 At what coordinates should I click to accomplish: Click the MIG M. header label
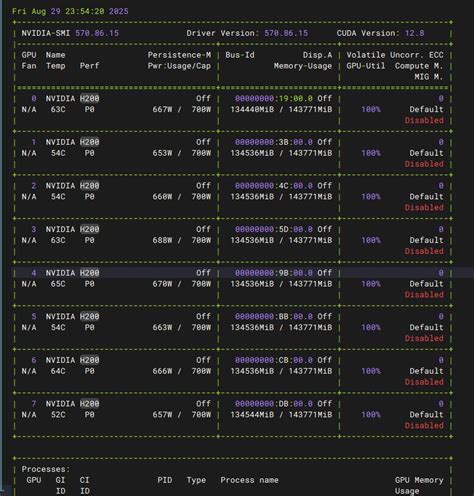click(x=429, y=77)
